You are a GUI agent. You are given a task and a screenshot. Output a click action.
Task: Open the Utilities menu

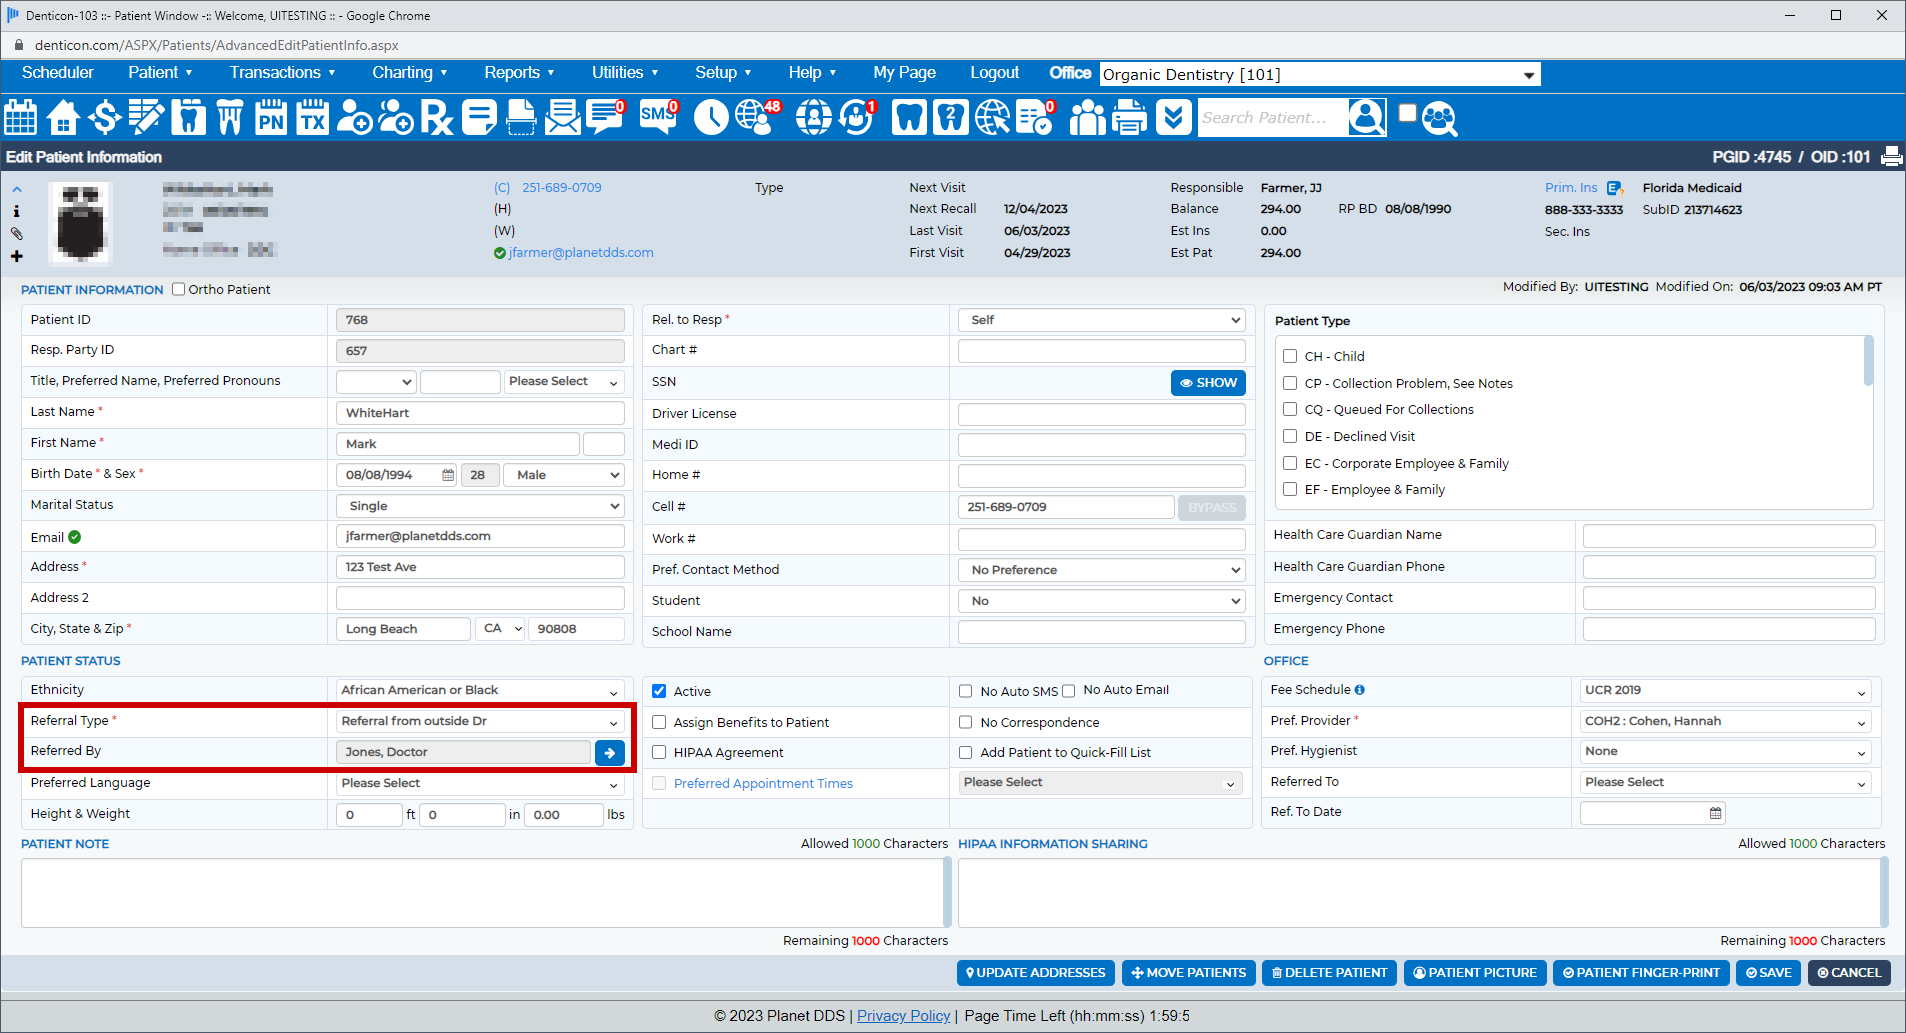[x=625, y=72]
